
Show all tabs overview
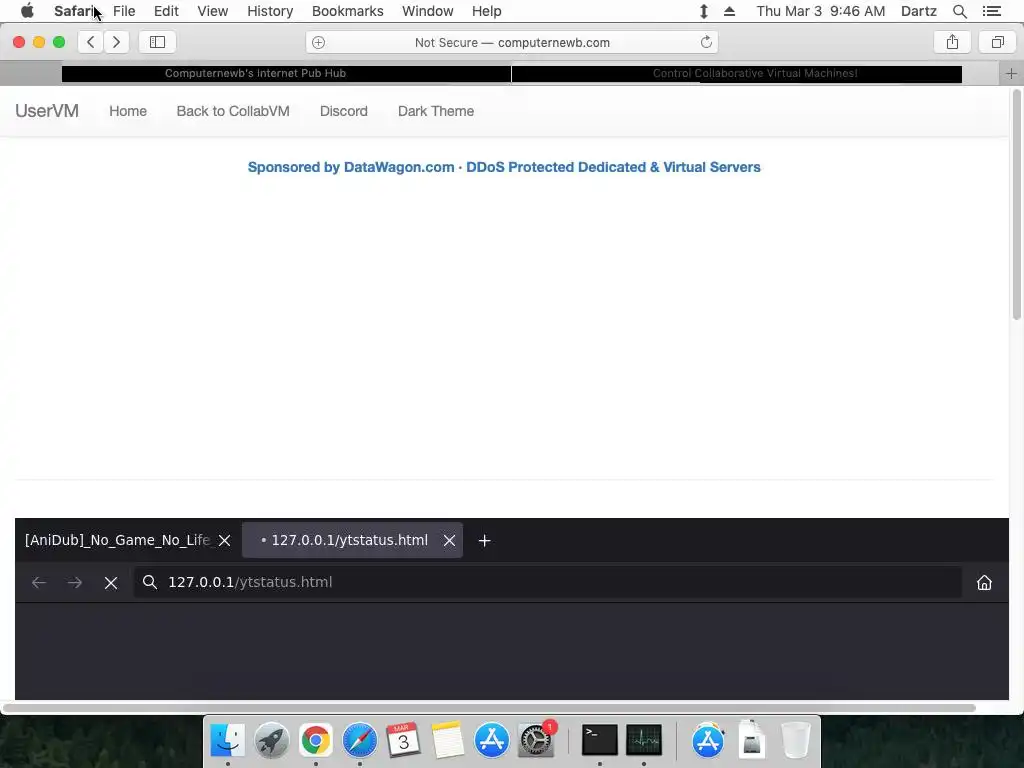(x=997, y=42)
